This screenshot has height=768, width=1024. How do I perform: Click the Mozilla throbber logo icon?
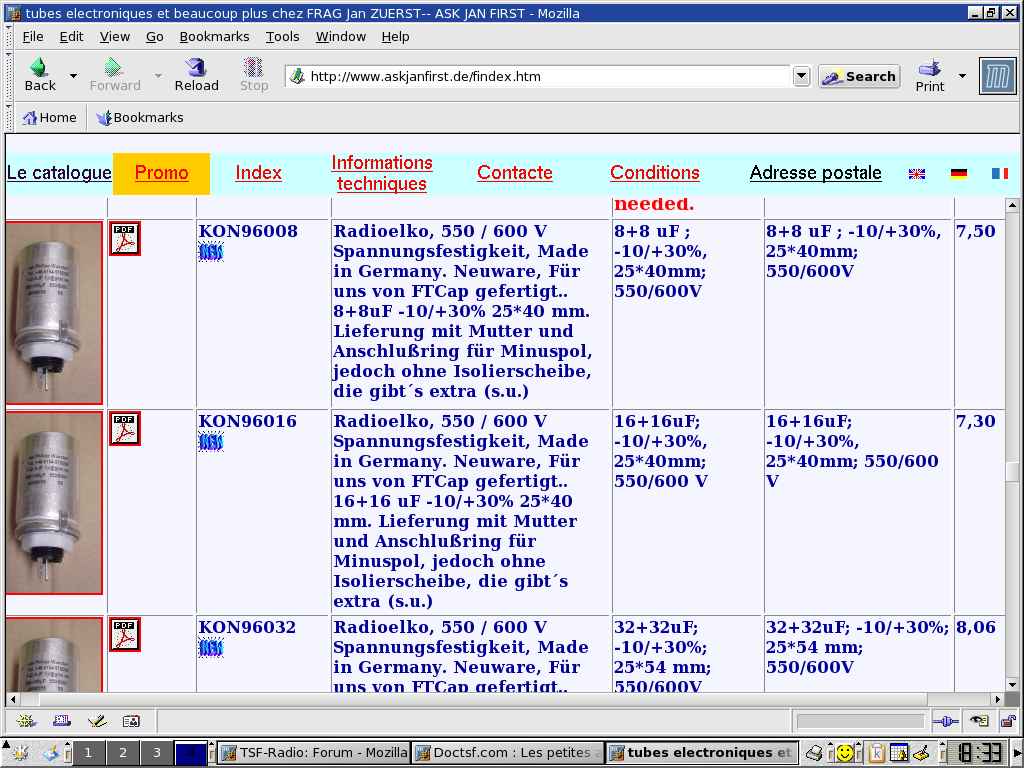coord(997,76)
